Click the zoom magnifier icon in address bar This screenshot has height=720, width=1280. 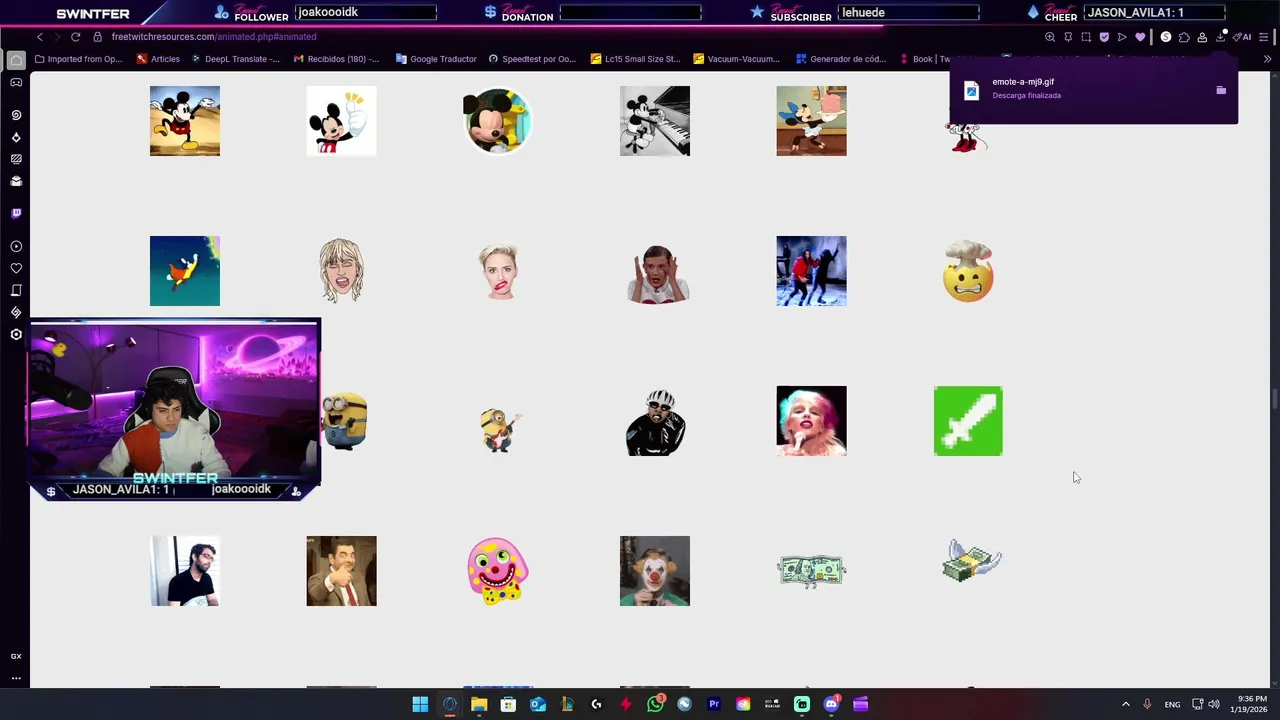click(1050, 37)
